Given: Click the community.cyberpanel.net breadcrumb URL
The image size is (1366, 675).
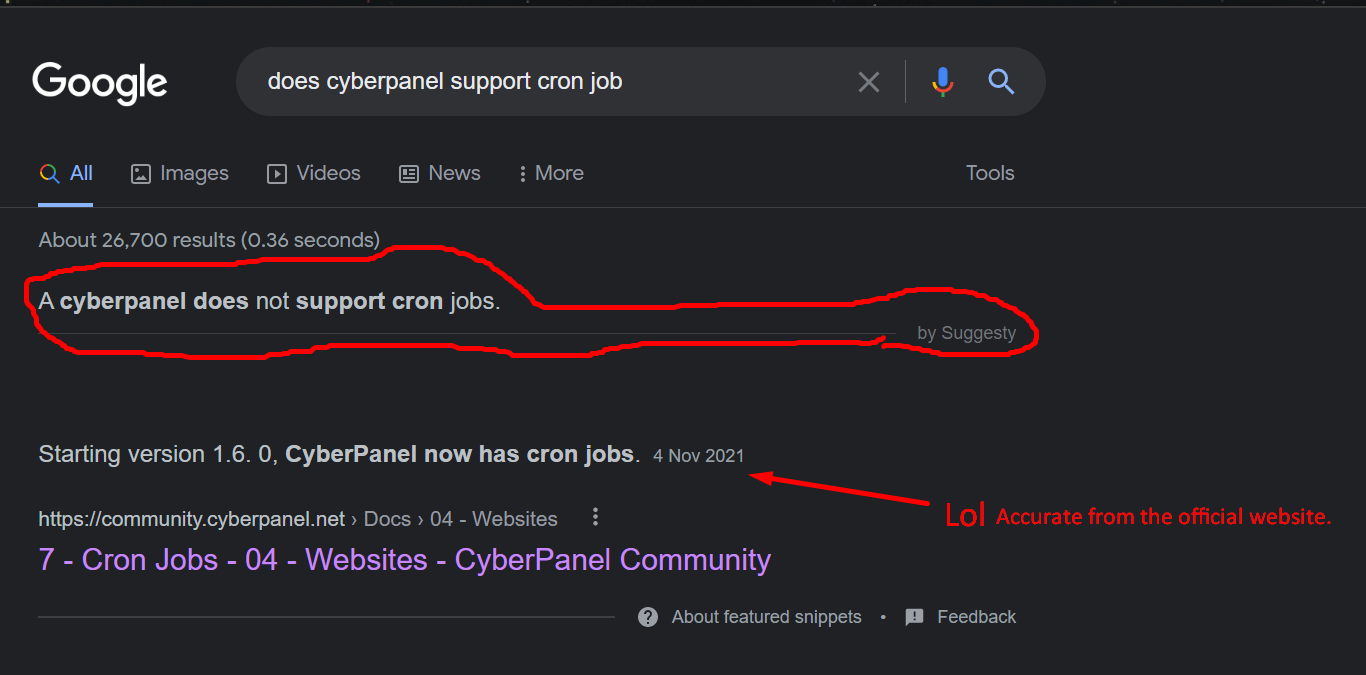Looking at the screenshot, I should 298,519.
